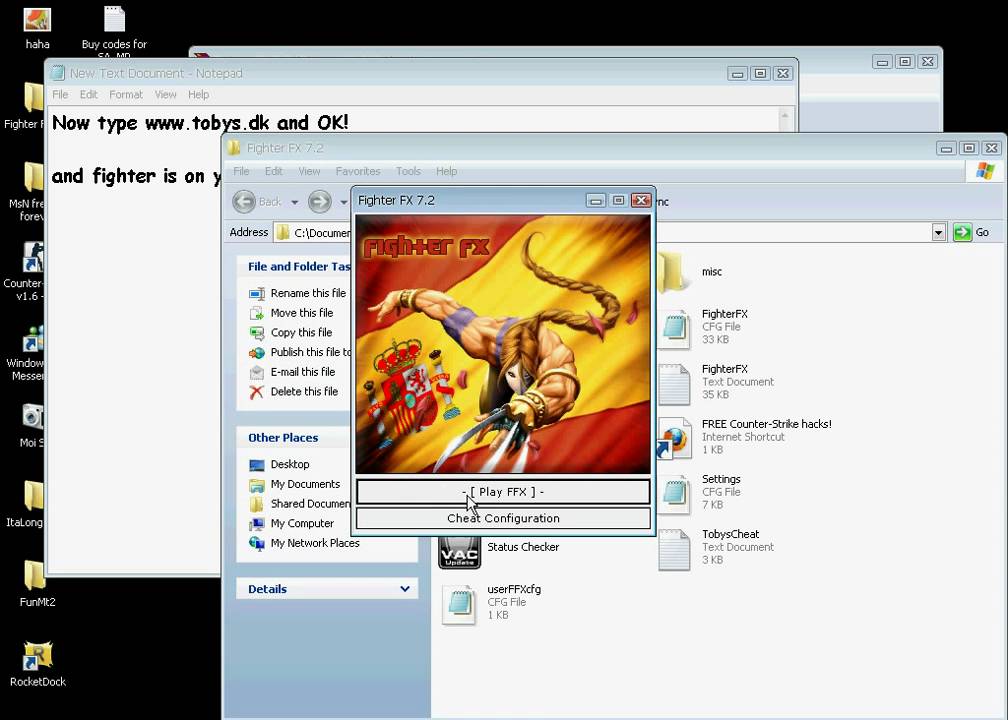This screenshot has width=1008, height=720.
Task: Open Explorer address bar dropdown arrow
Action: pyautogui.click(x=939, y=233)
